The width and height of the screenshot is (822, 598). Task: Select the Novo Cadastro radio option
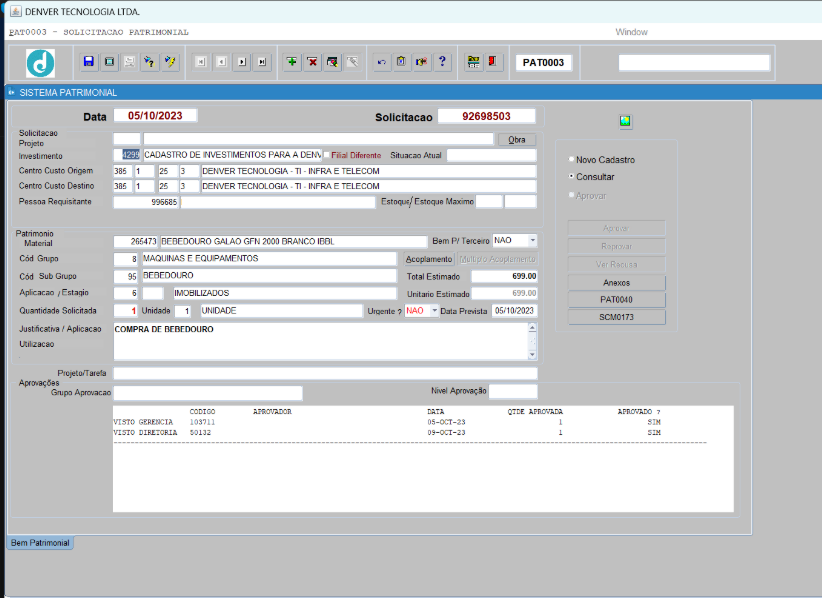pos(572,160)
